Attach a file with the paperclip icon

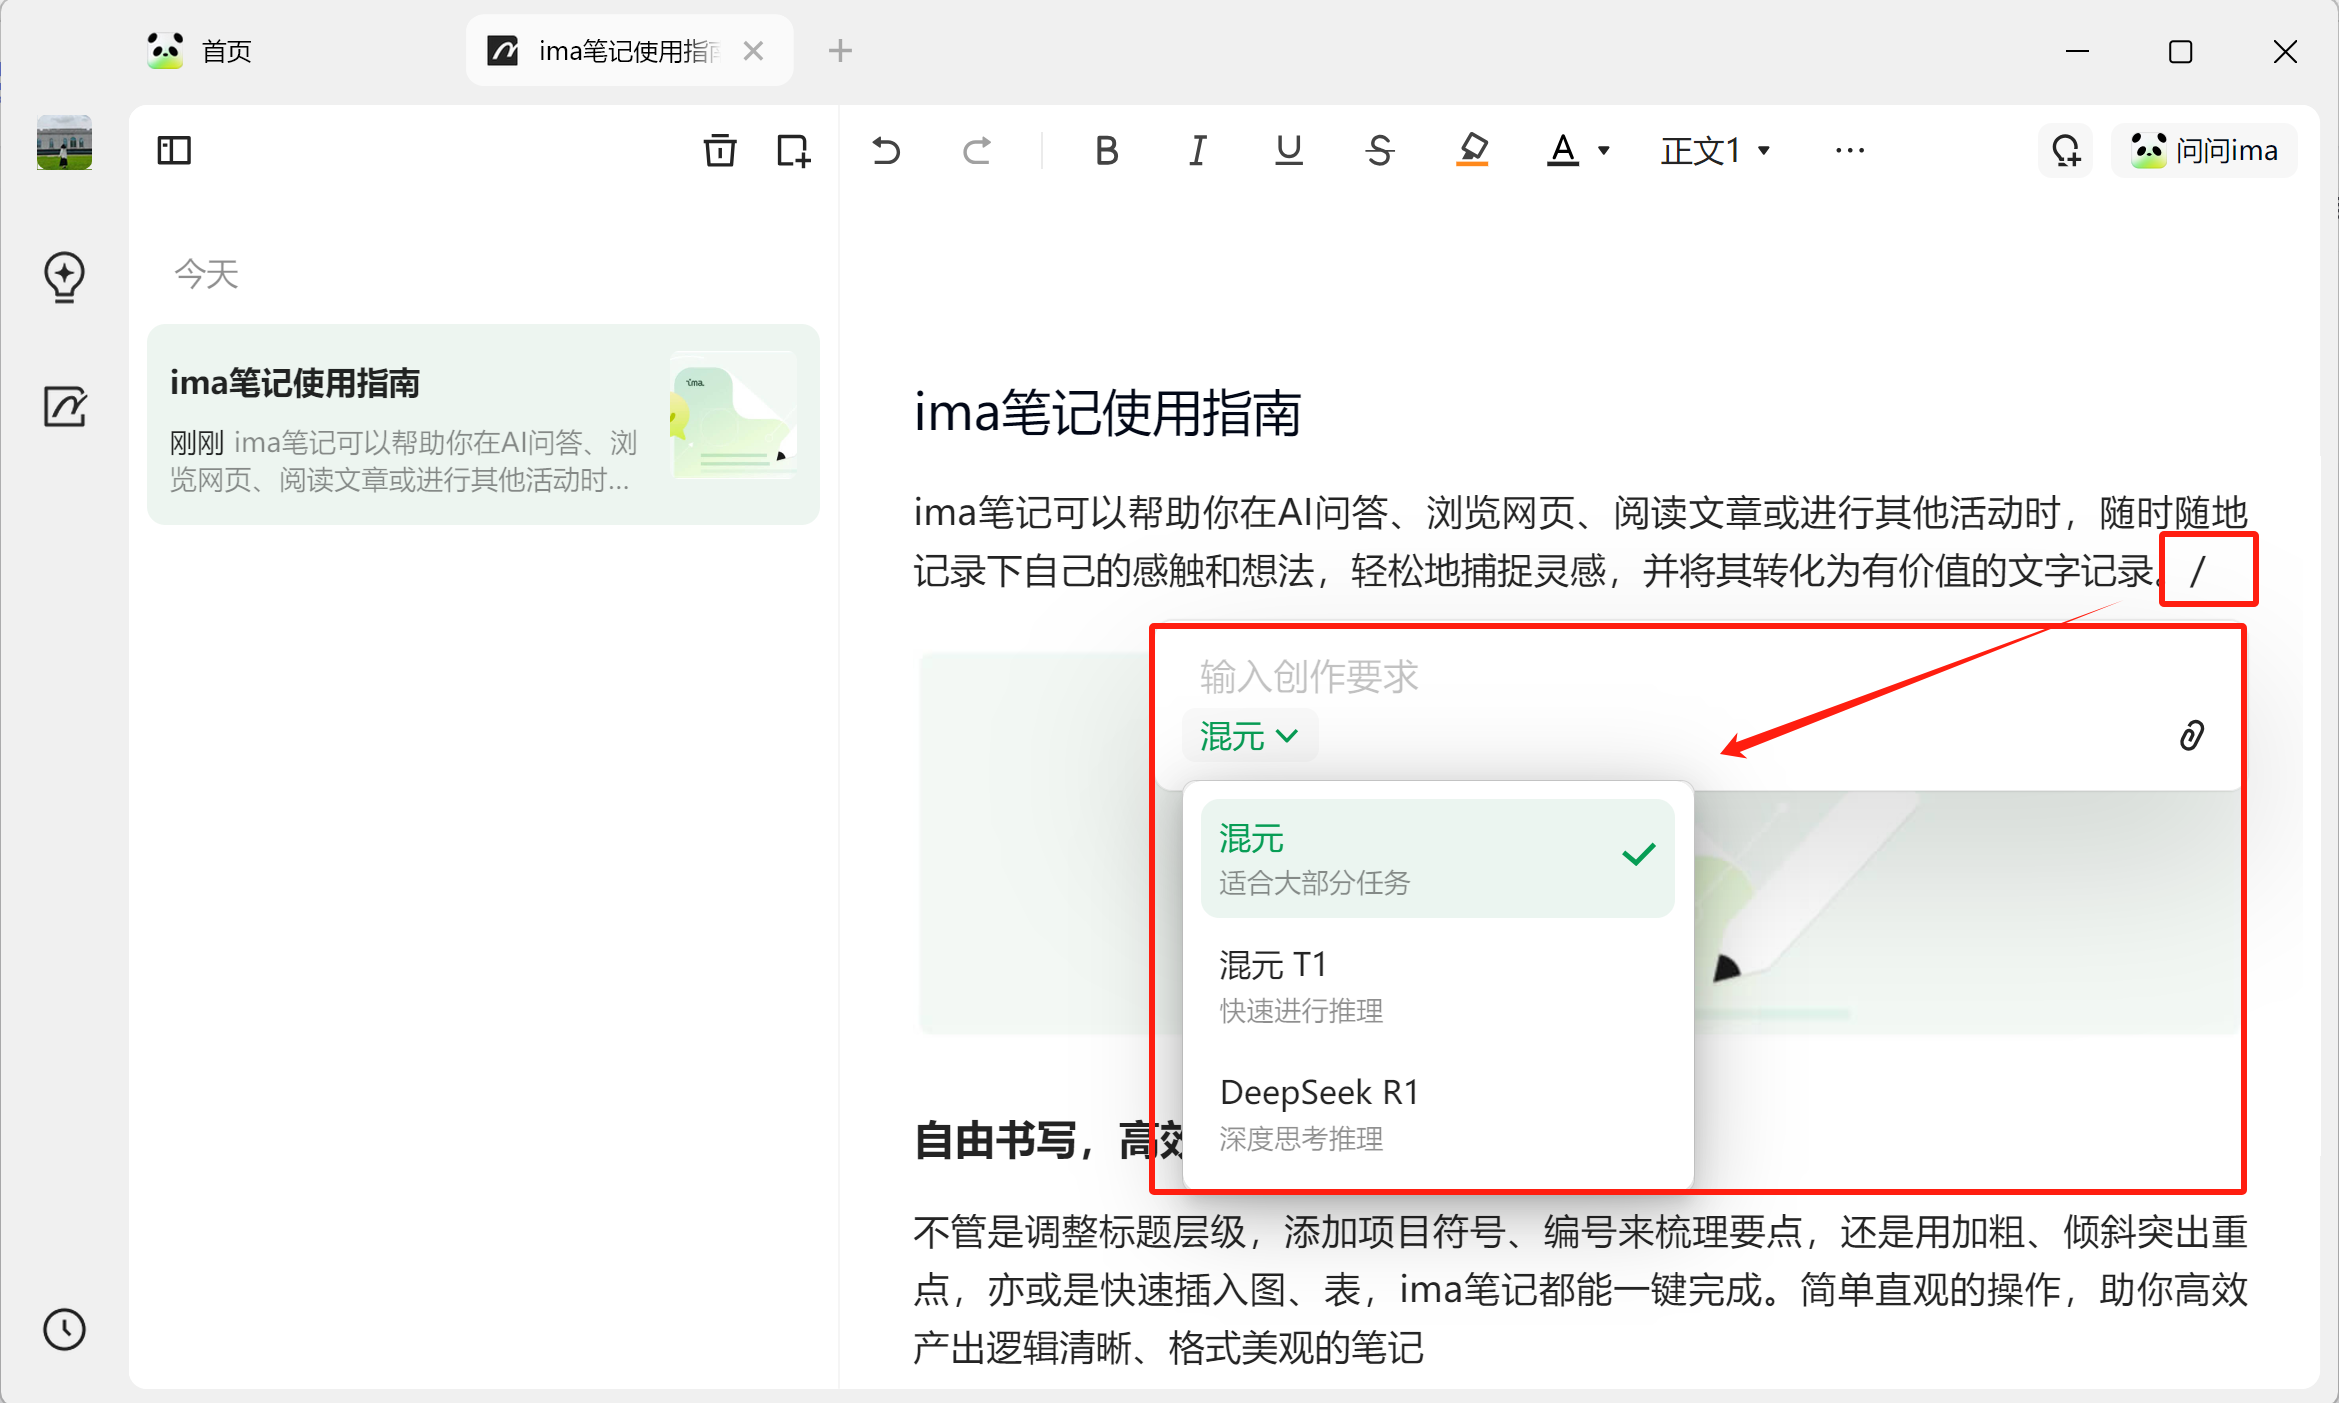pyautogui.click(x=2191, y=735)
